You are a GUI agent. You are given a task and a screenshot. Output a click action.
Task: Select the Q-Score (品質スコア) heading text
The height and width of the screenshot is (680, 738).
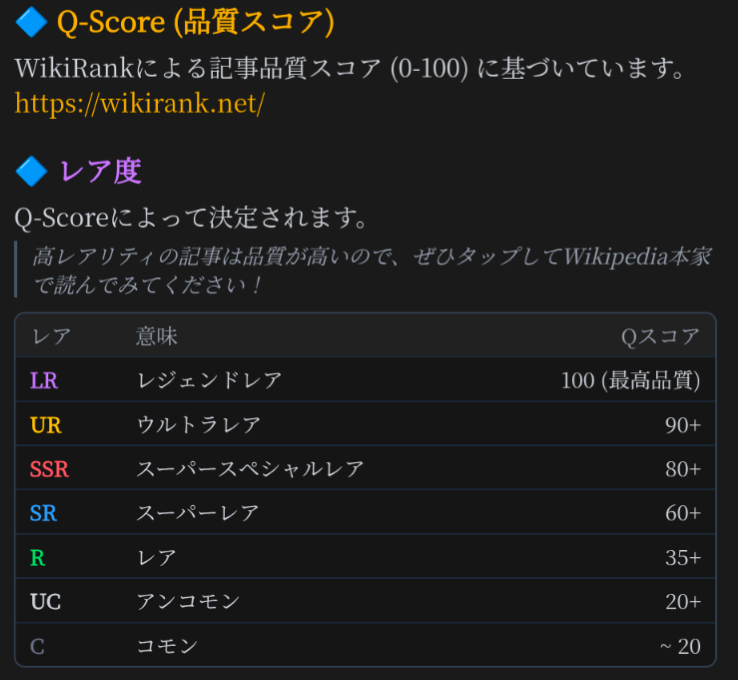[x=195, y=20]
